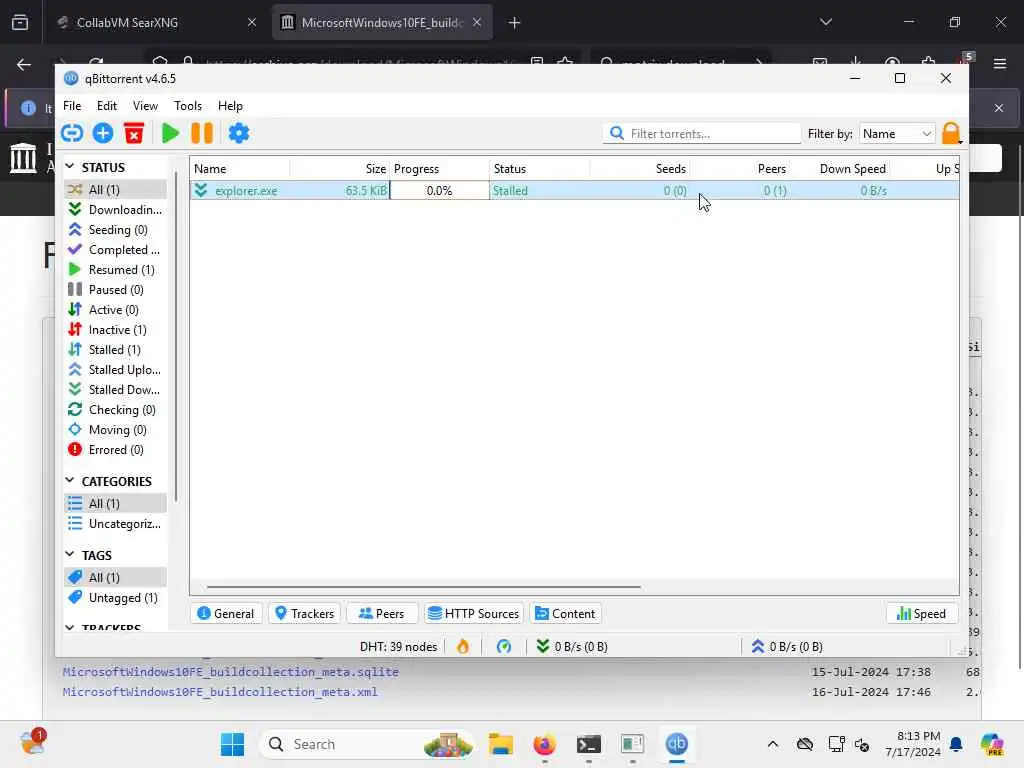Collapse the CATEGORIES sidebar section
Screen dimensions: 1024x768
click(70, 481)
